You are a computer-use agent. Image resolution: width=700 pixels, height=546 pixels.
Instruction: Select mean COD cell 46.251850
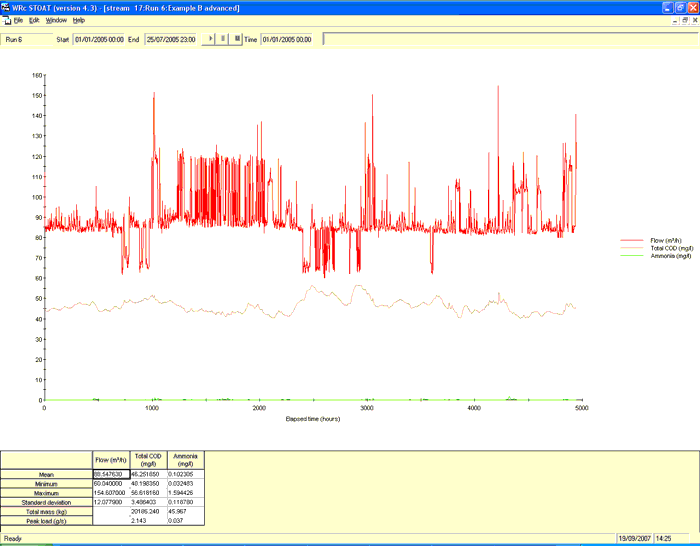(x=148, y=474)
